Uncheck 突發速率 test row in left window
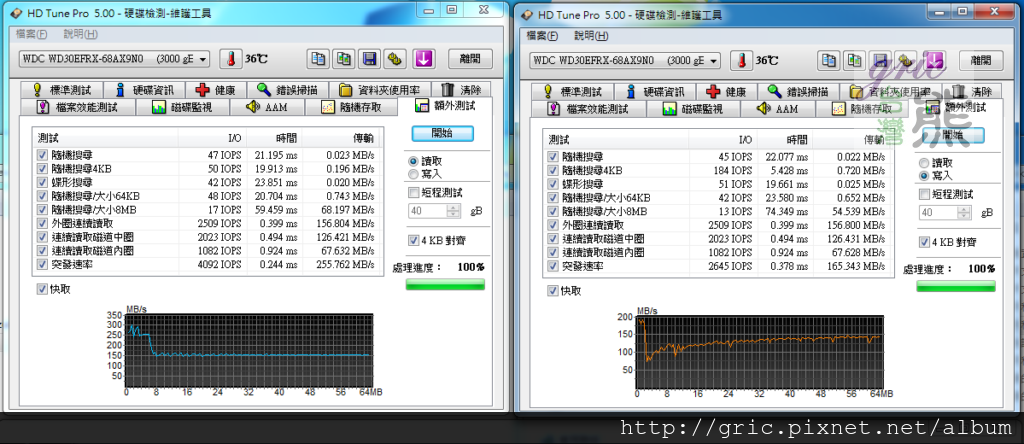Screen dimensions: 1024x444 [42, 264]
